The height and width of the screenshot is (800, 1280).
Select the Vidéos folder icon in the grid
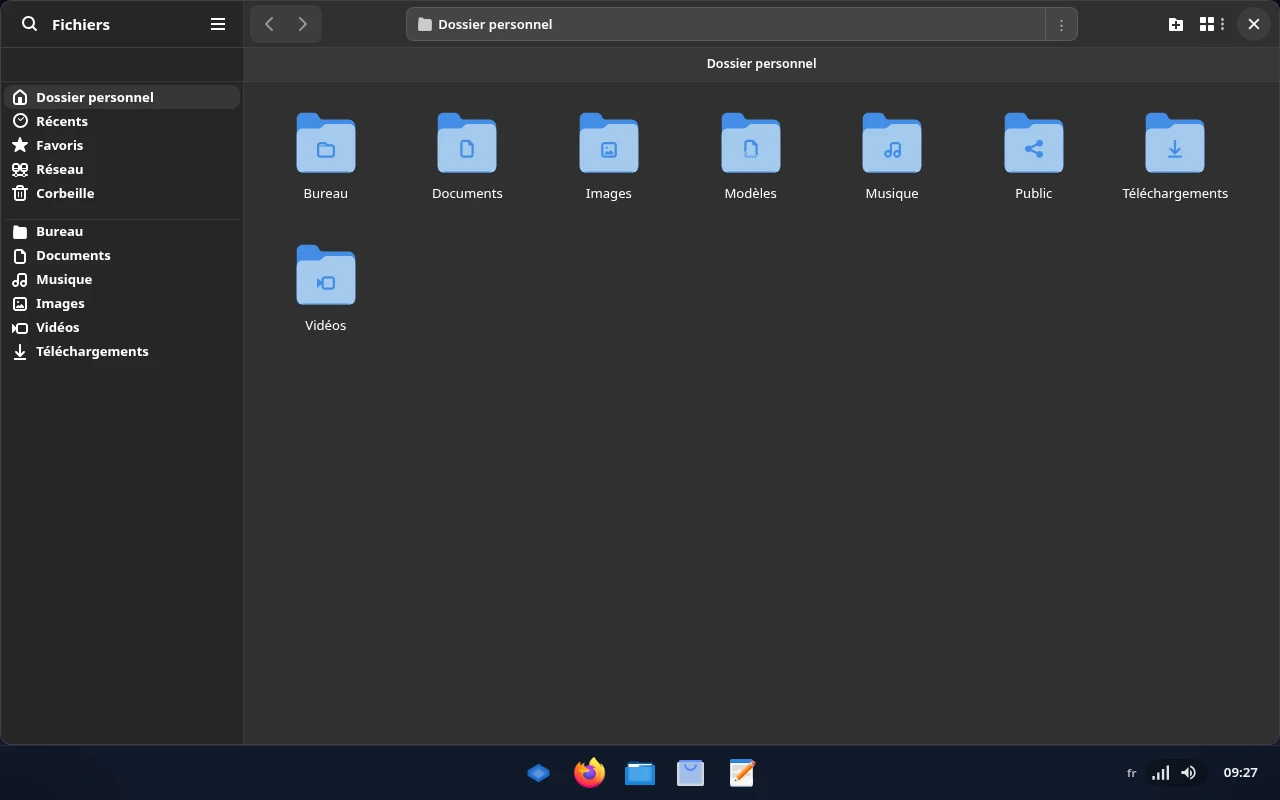coord(326,275)
